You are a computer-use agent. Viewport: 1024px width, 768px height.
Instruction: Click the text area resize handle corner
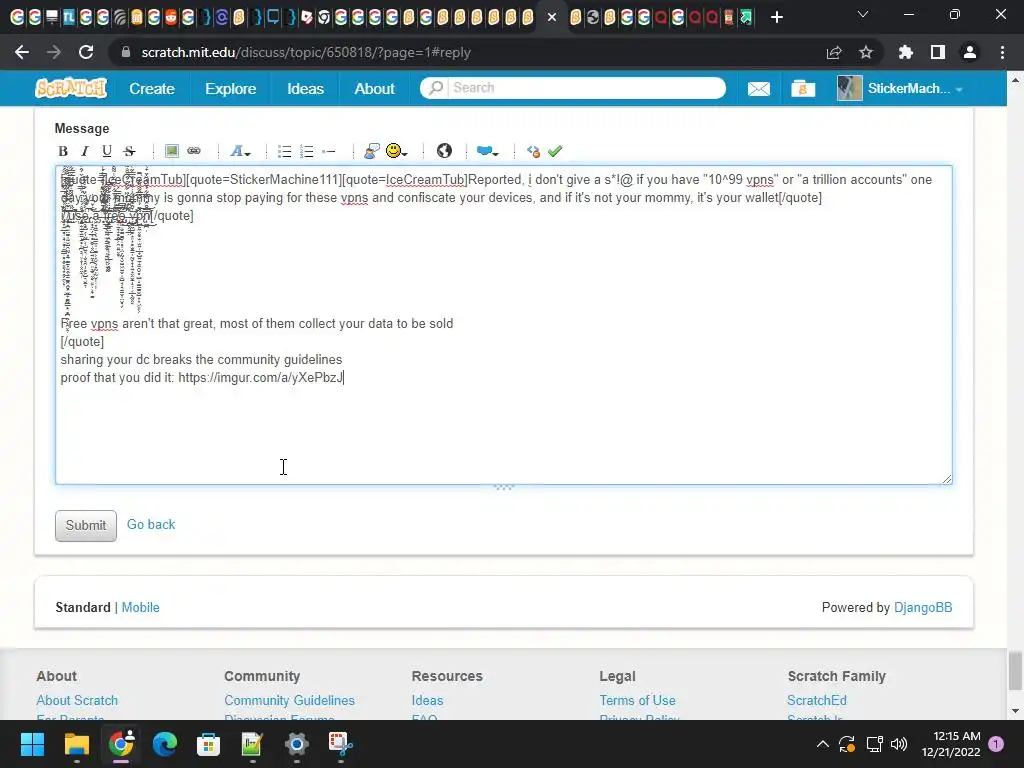pyautogui.click(x=947, y=479)
